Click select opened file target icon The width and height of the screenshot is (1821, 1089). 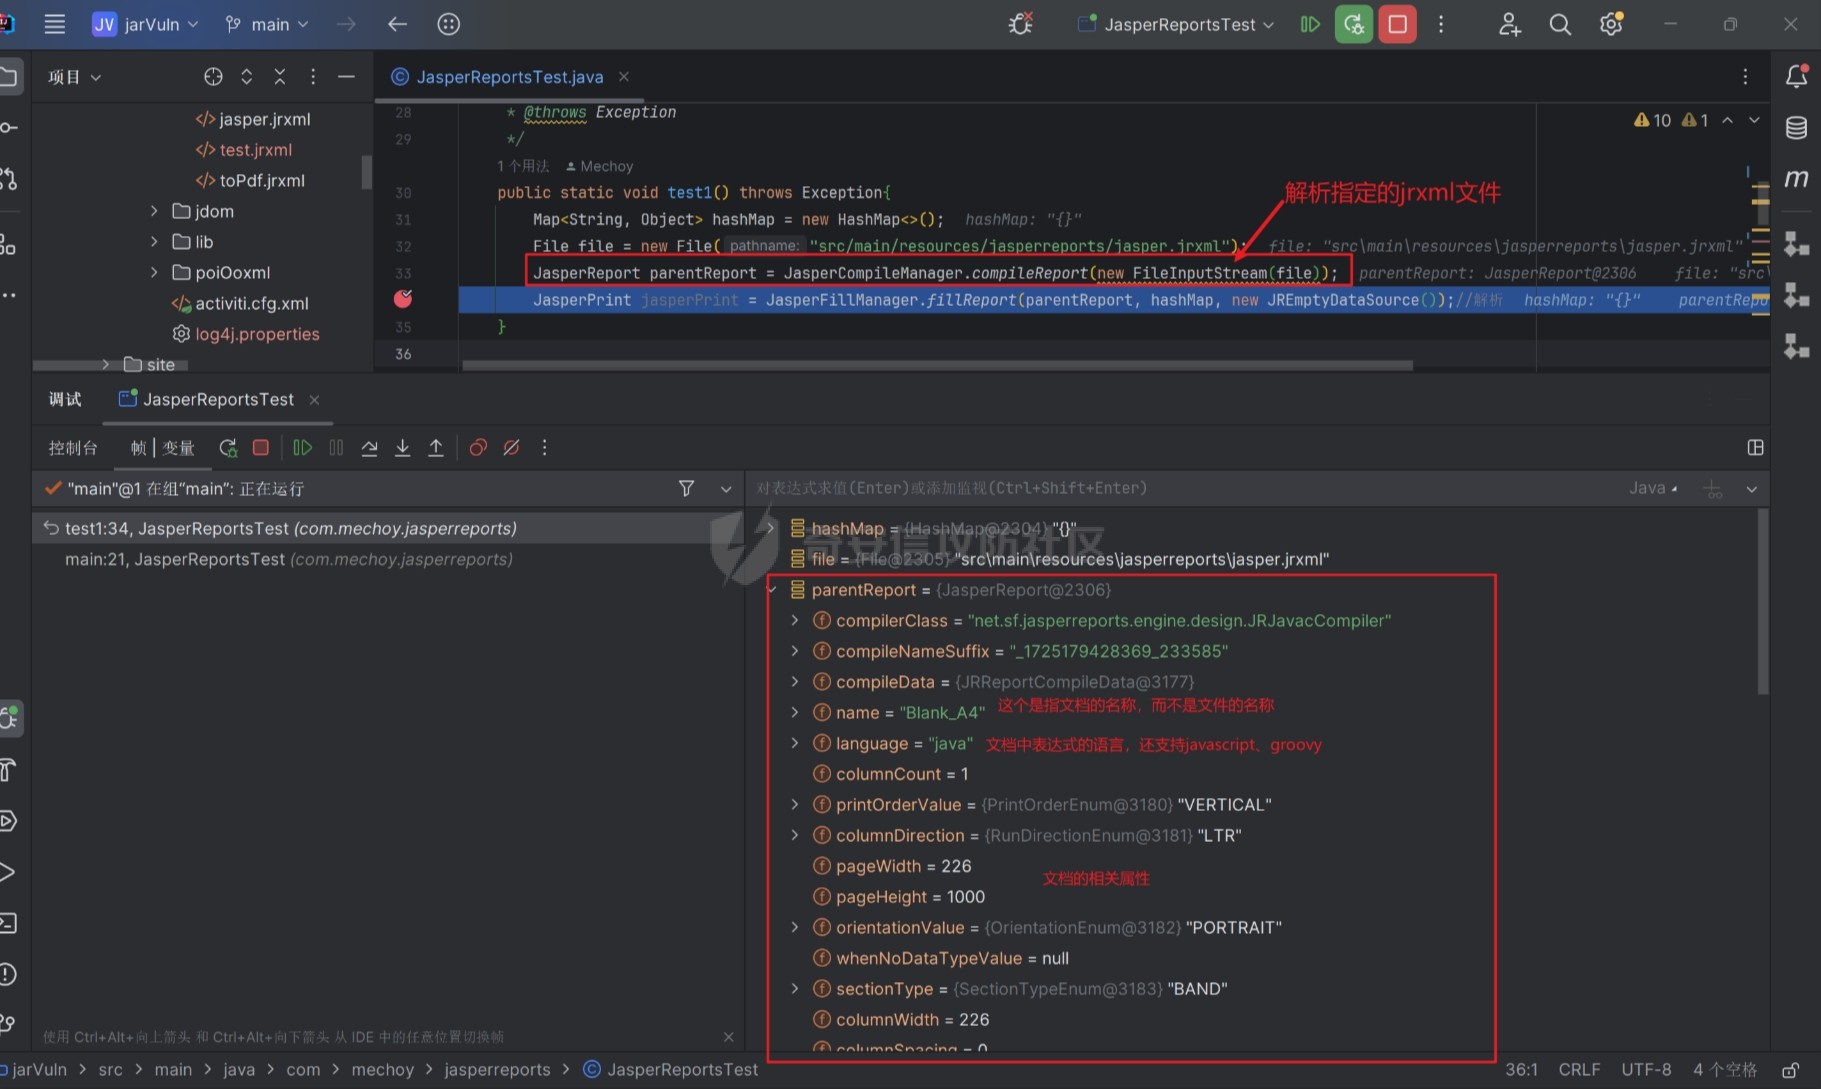(213, 77)
